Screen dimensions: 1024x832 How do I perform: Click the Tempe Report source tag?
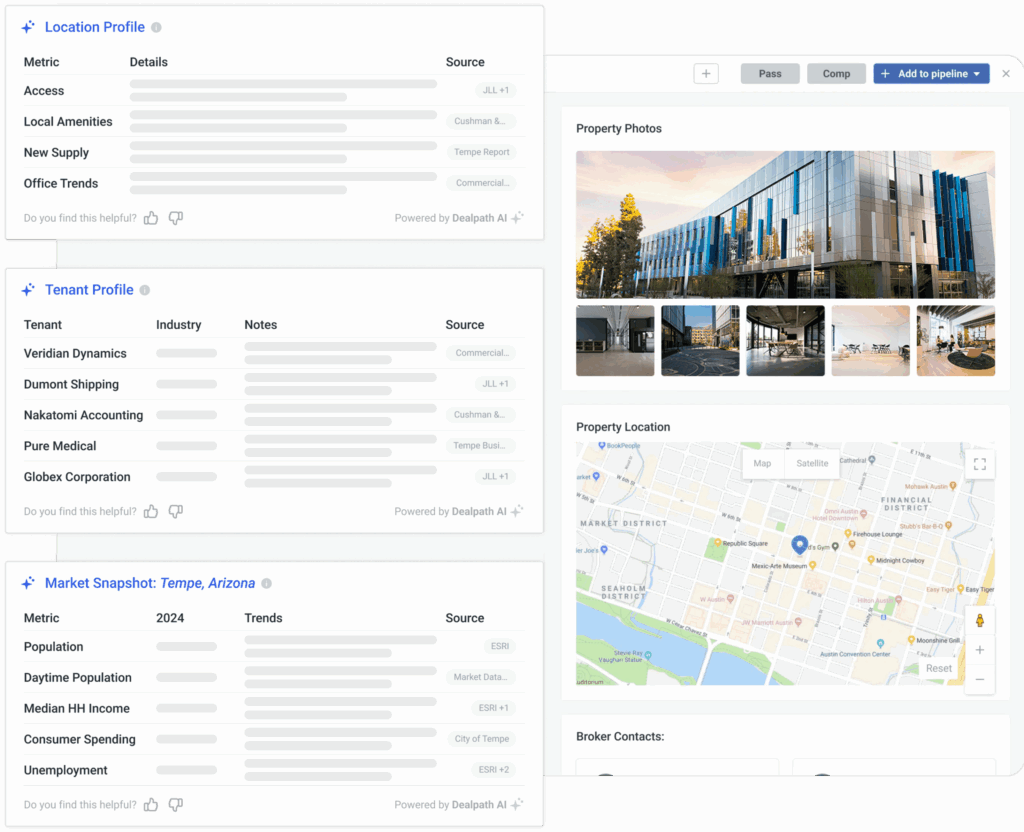click(x=481, y=152)
